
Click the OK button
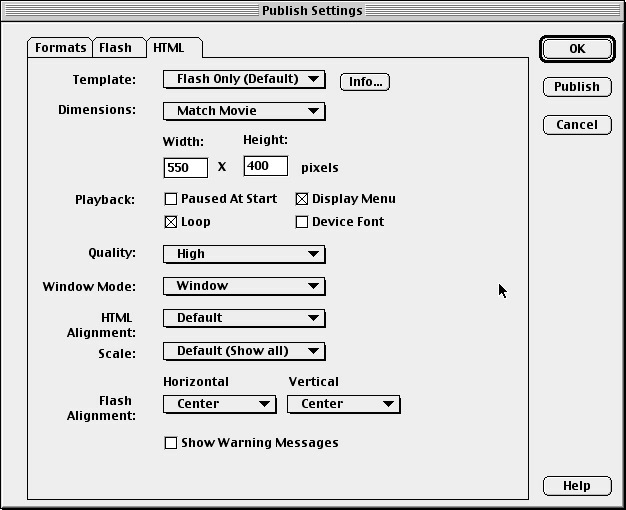[x=577, y=49]
